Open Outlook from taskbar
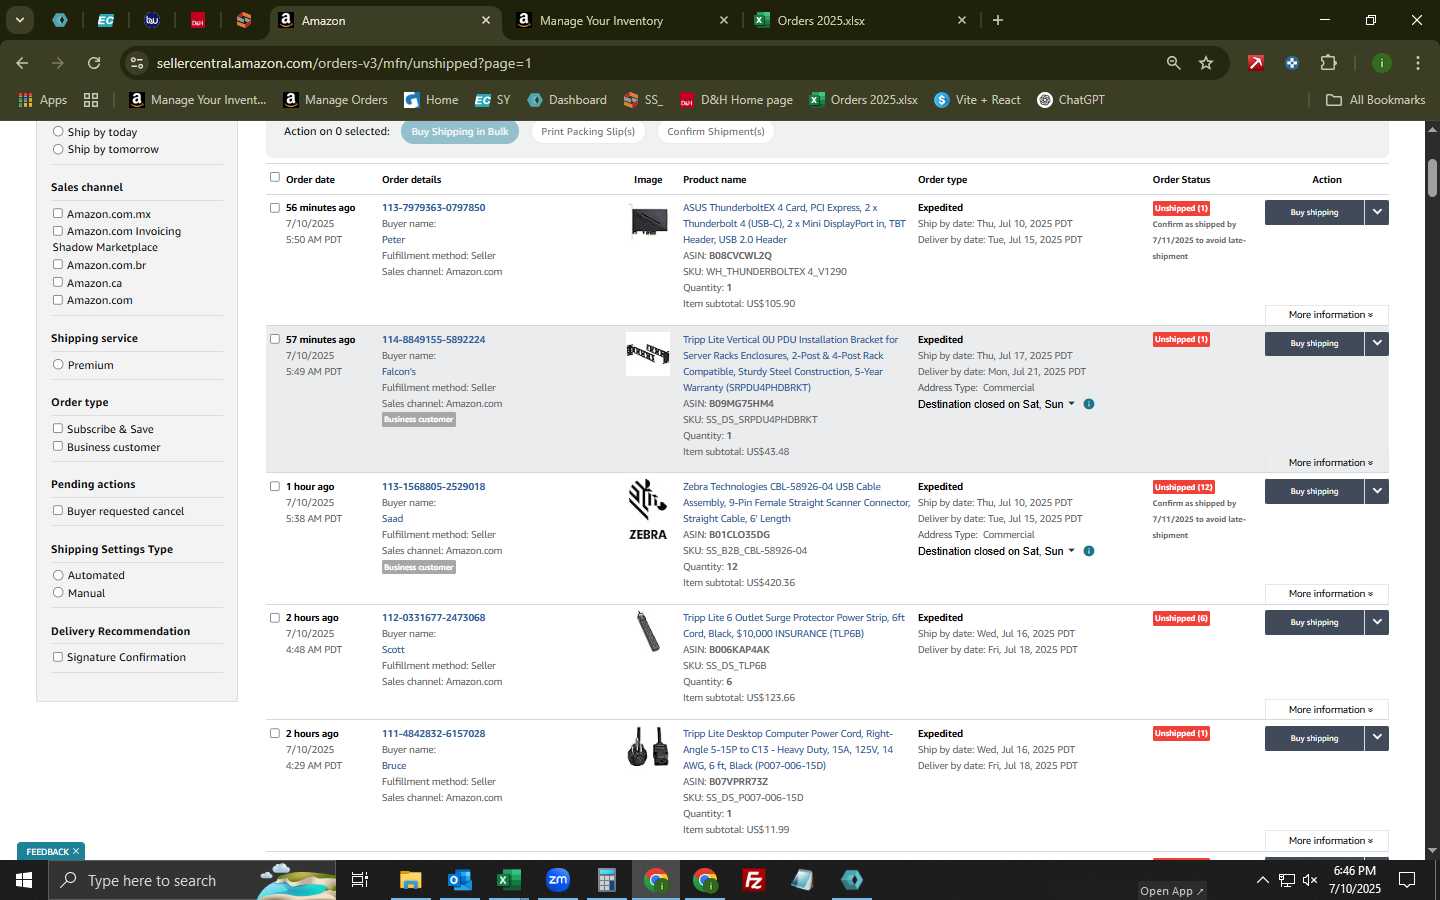1440x900 pixels. [x=460, y=880]
